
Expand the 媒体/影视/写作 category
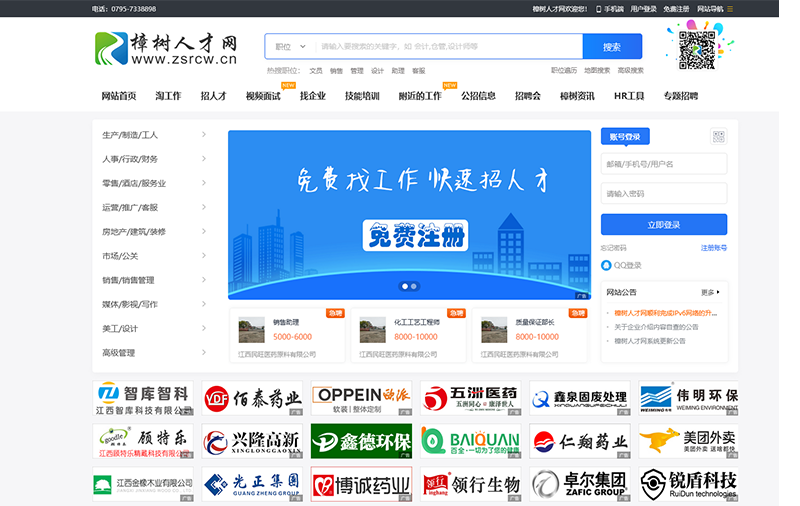tap(154, 305)
